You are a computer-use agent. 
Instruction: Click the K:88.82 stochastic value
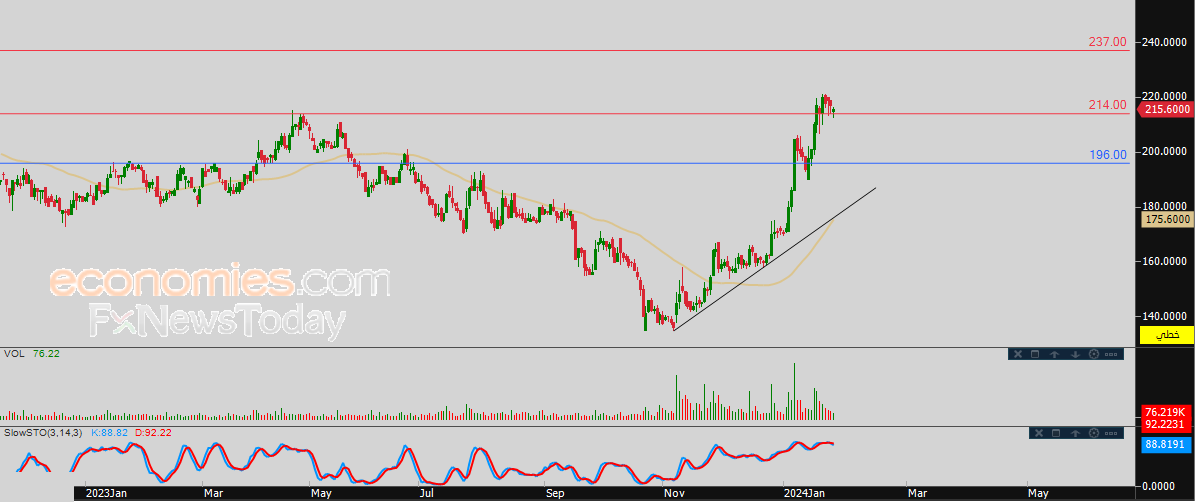click(110, 433)
